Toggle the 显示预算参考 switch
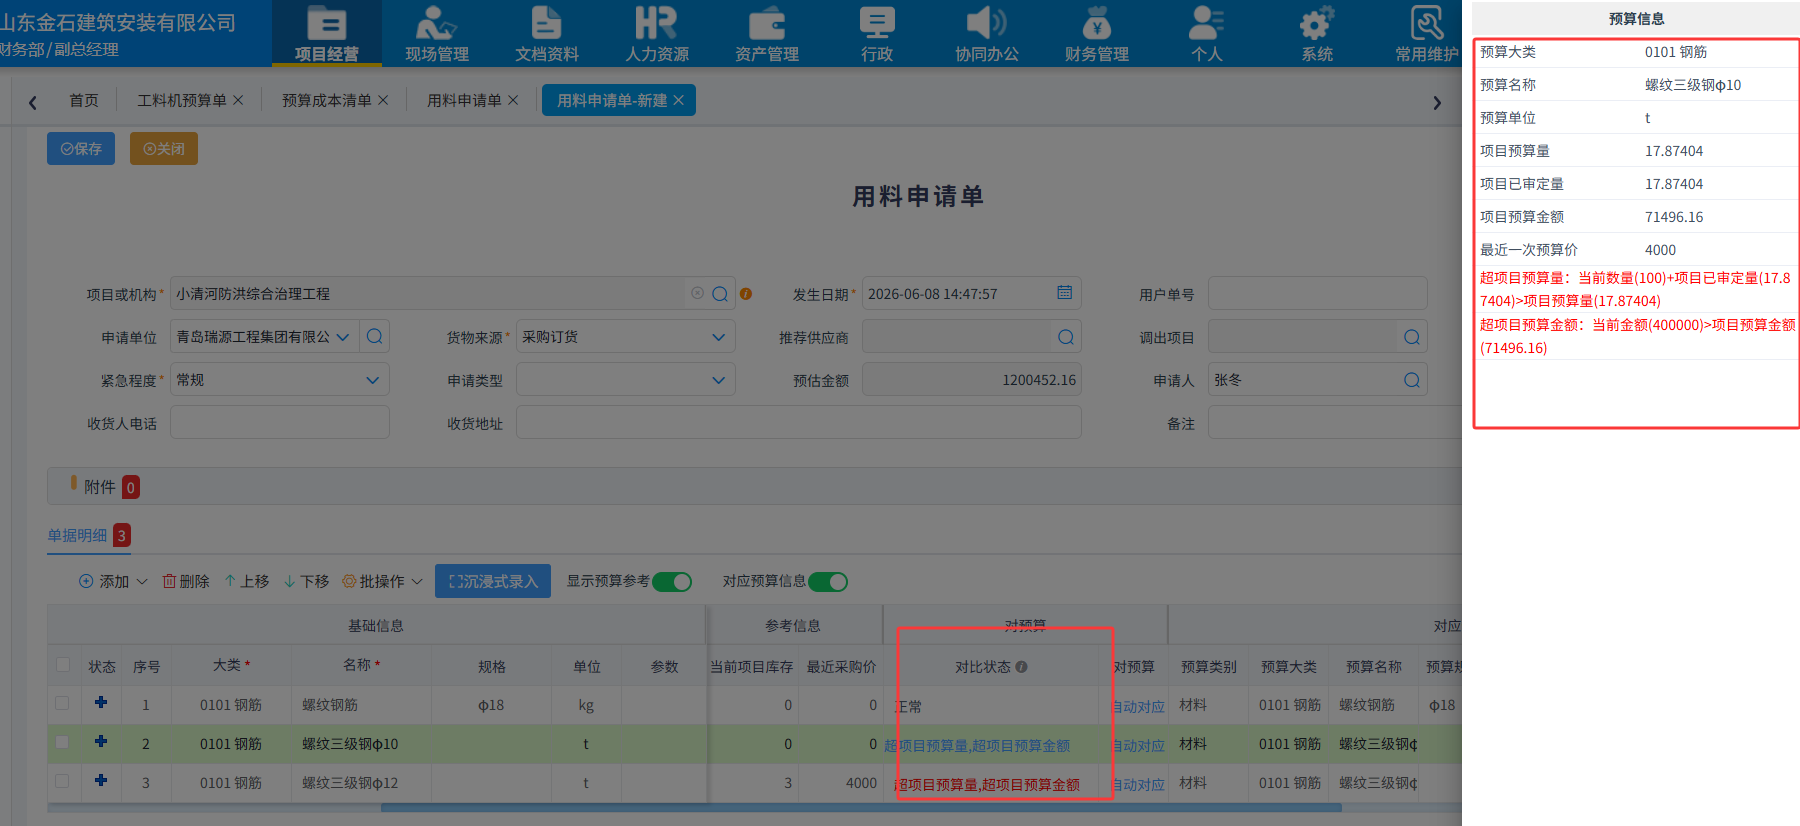1800x826 pixels. [x=672, y=582]
